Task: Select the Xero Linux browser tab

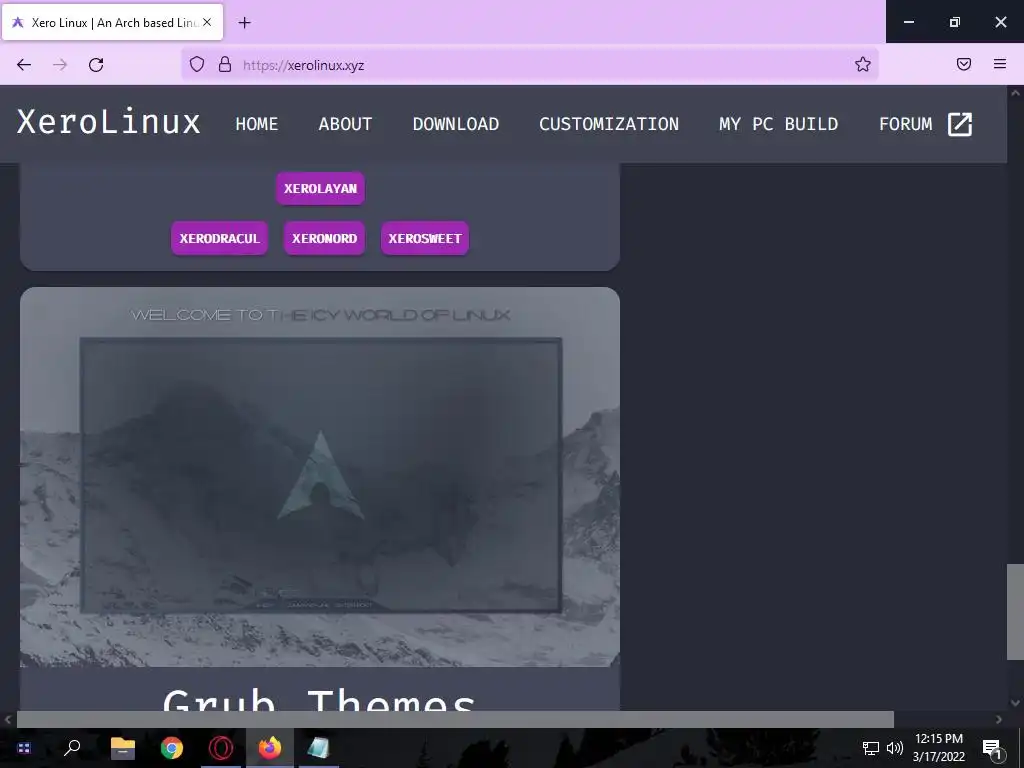Action: coord(112,22)
